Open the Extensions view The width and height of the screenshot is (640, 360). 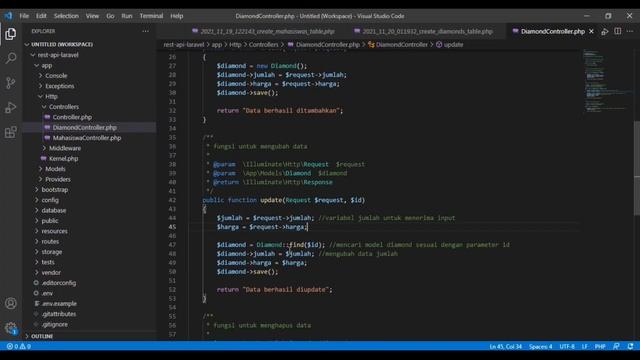(x=11, y=132)
